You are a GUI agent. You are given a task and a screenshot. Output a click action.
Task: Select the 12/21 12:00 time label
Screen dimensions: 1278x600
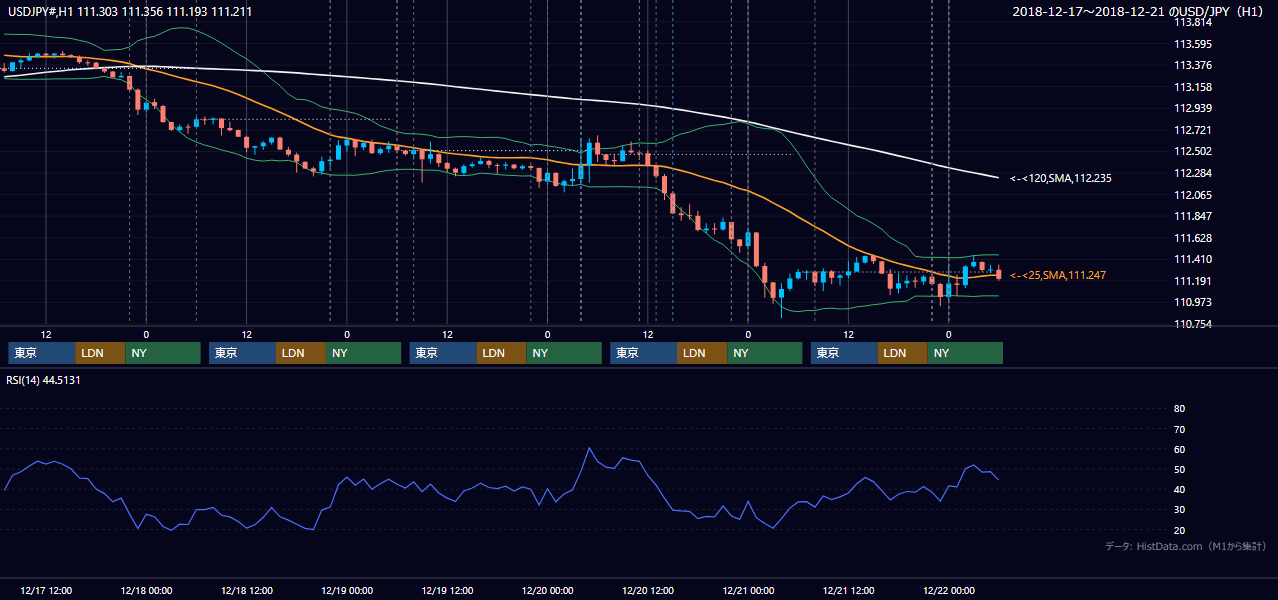(849, 590)
